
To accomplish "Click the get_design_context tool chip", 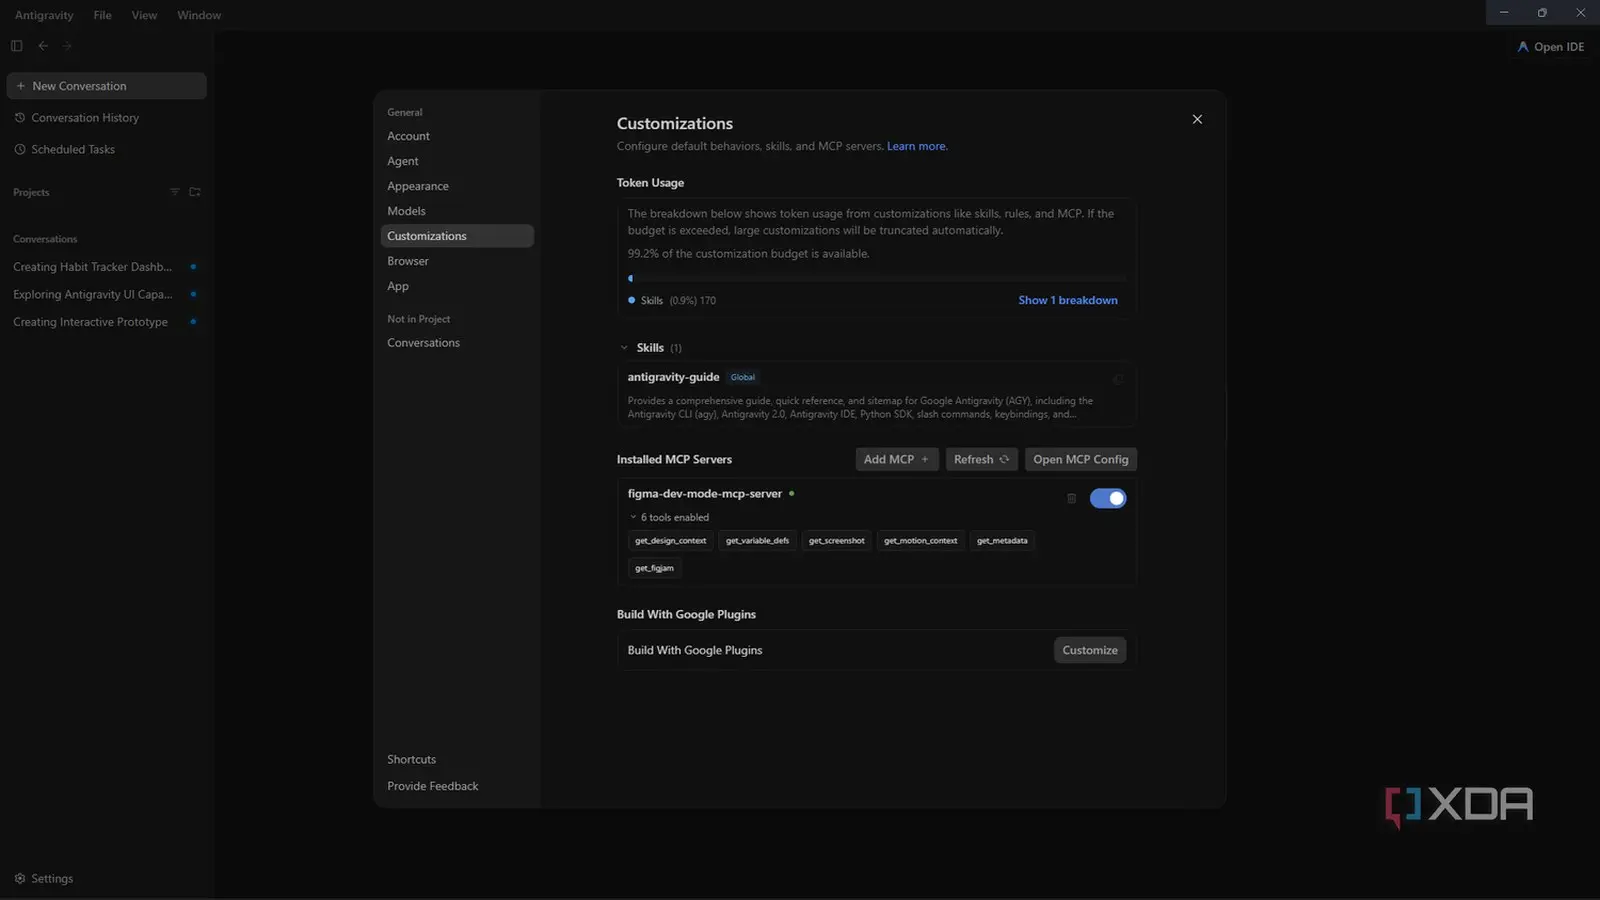I will tap(671, 541).
